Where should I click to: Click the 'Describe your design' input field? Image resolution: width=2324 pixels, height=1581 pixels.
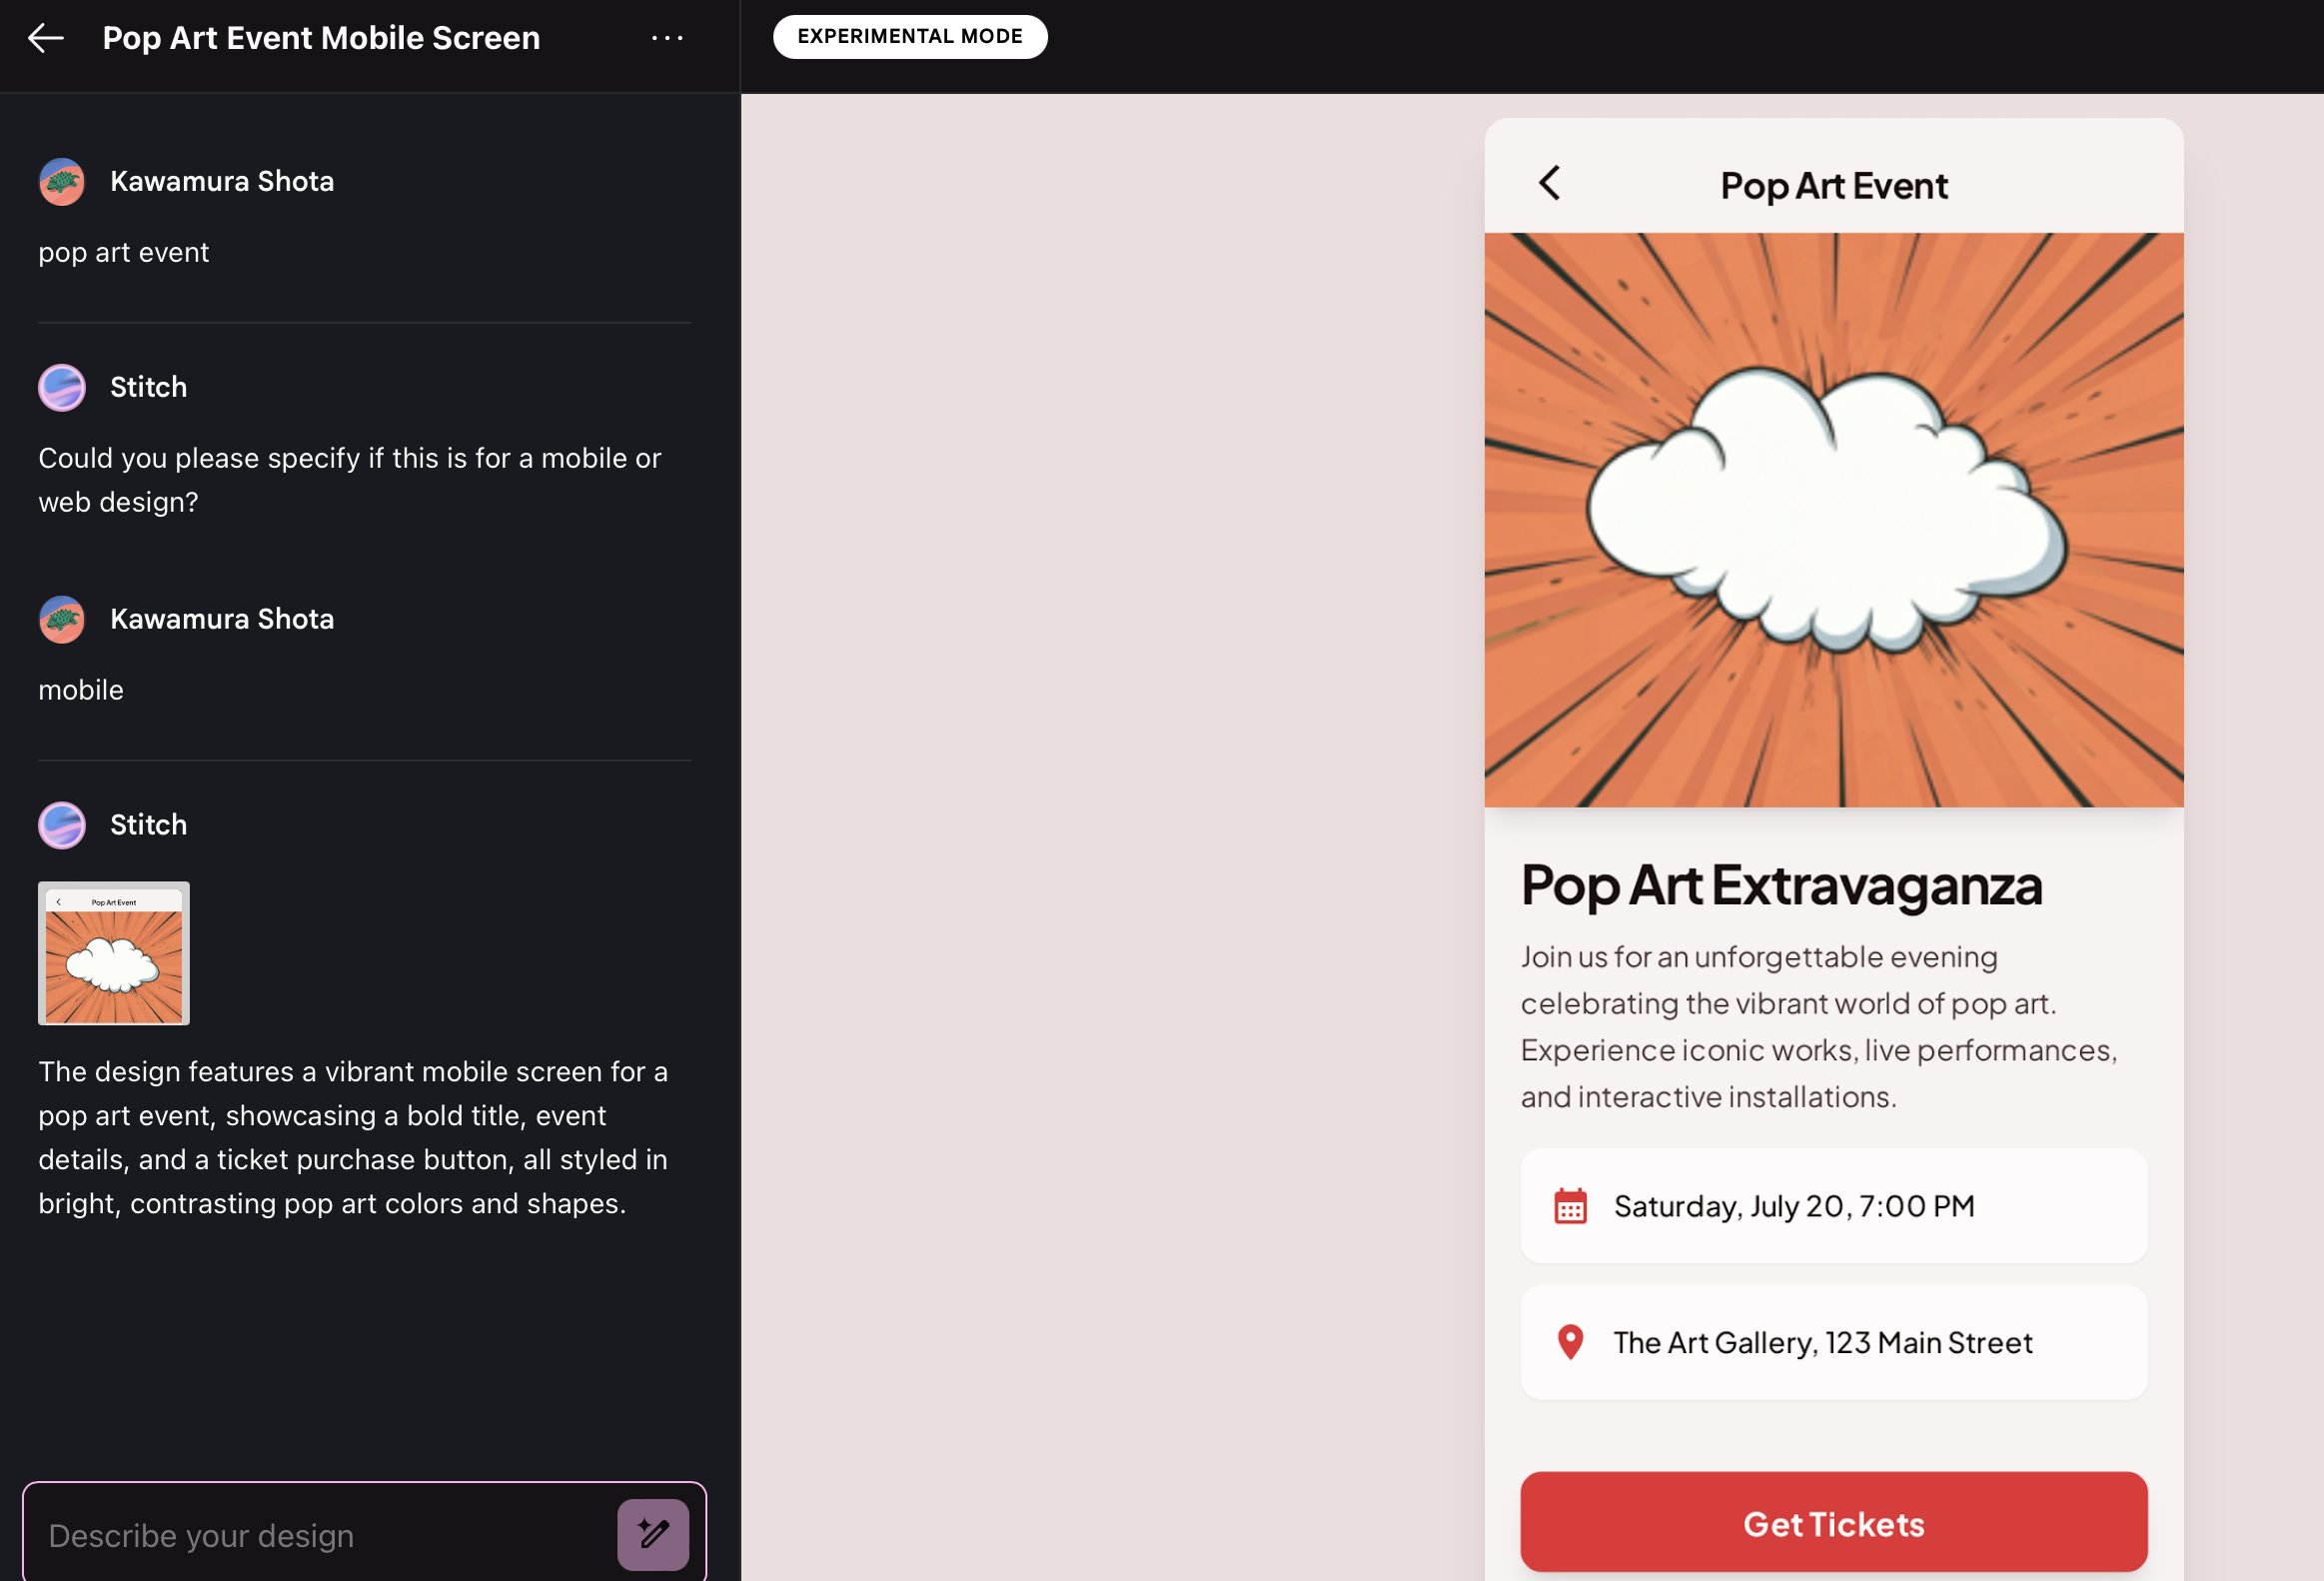pos(300,1534)
